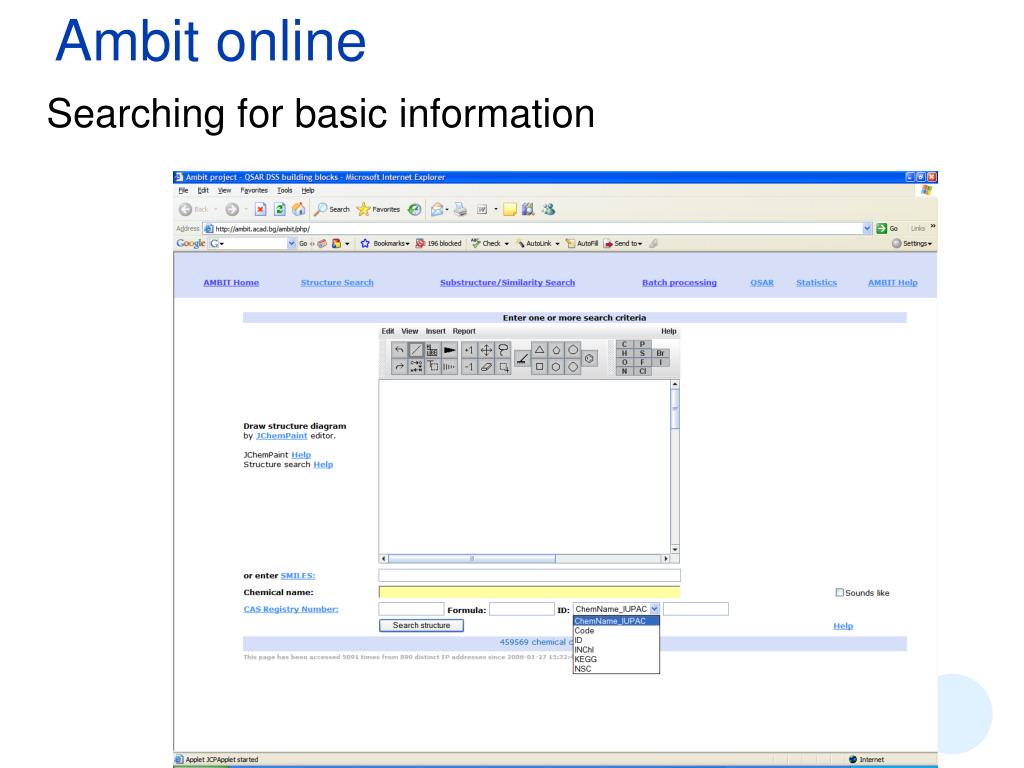Click the -1 charge decrease tool
The width and height of the screenshot is (1024, 768).
469,367
